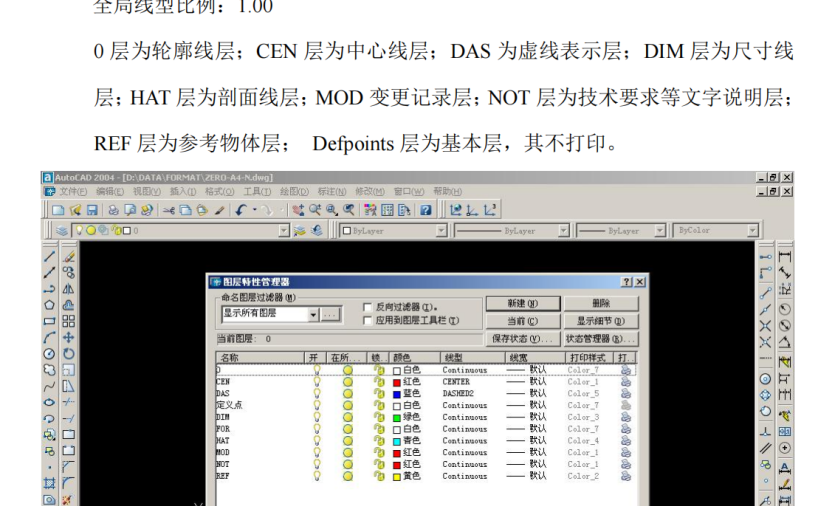Click the blue color swatch of DAS layer
818x506 pixels.
[x=397, y=394]
